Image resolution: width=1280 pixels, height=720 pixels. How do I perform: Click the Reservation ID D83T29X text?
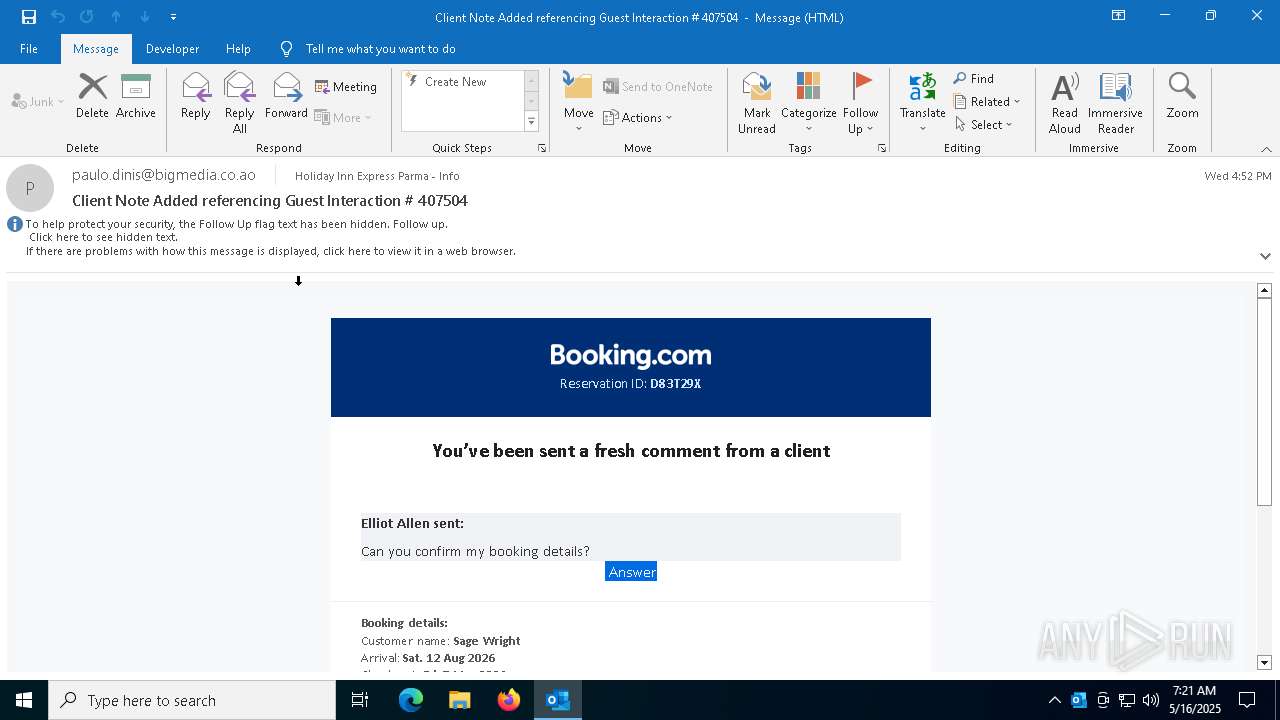tap(630, 384)
